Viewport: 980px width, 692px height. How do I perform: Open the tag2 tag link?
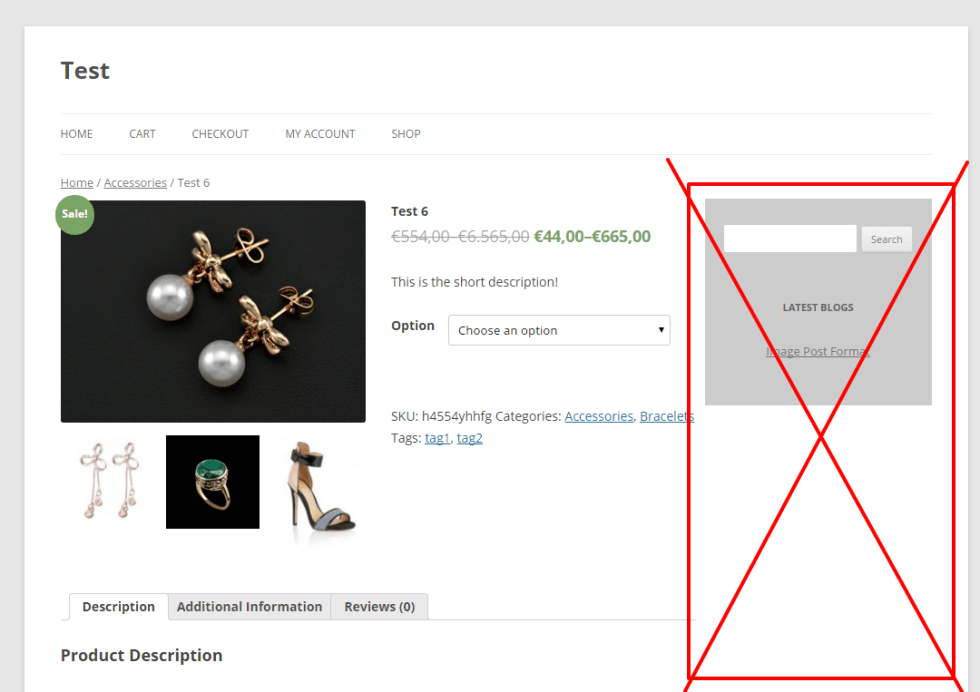[x=469, y=438]
